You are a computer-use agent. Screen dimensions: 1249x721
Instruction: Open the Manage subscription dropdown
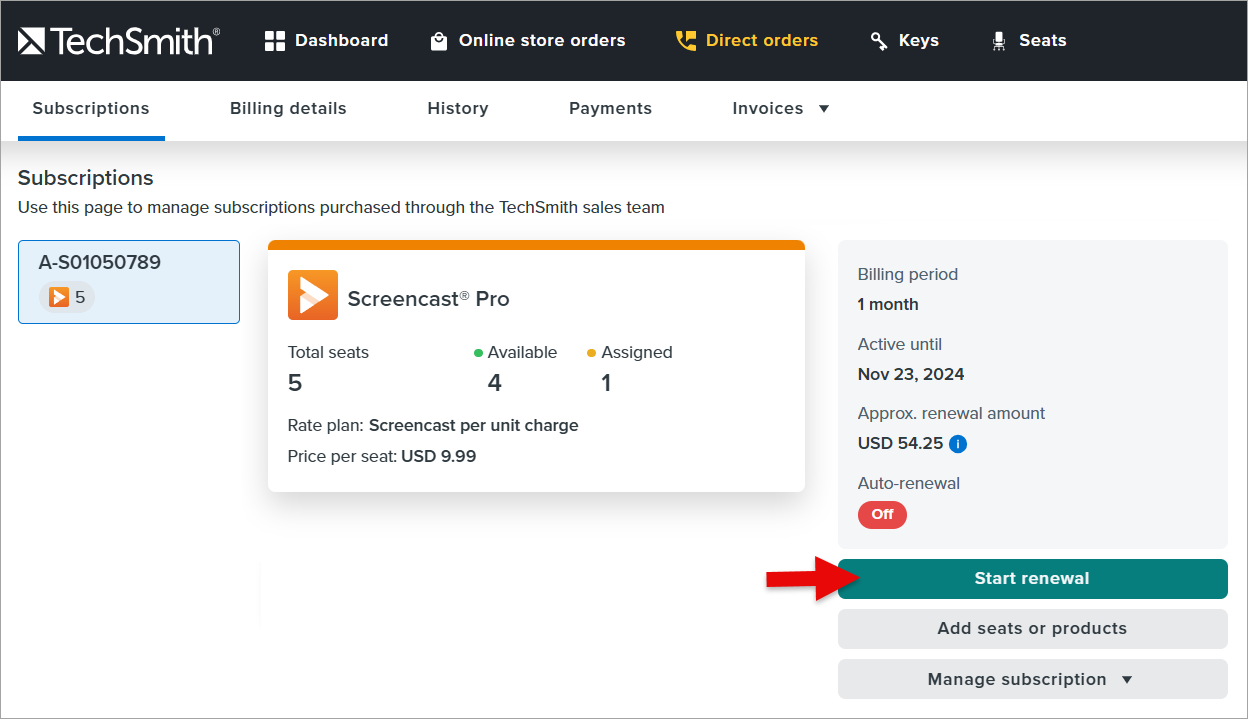click(x=1031, y=679)
